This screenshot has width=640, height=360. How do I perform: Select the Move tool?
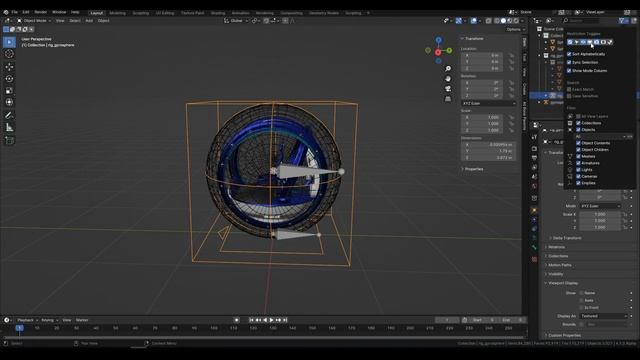pos(9,67)
